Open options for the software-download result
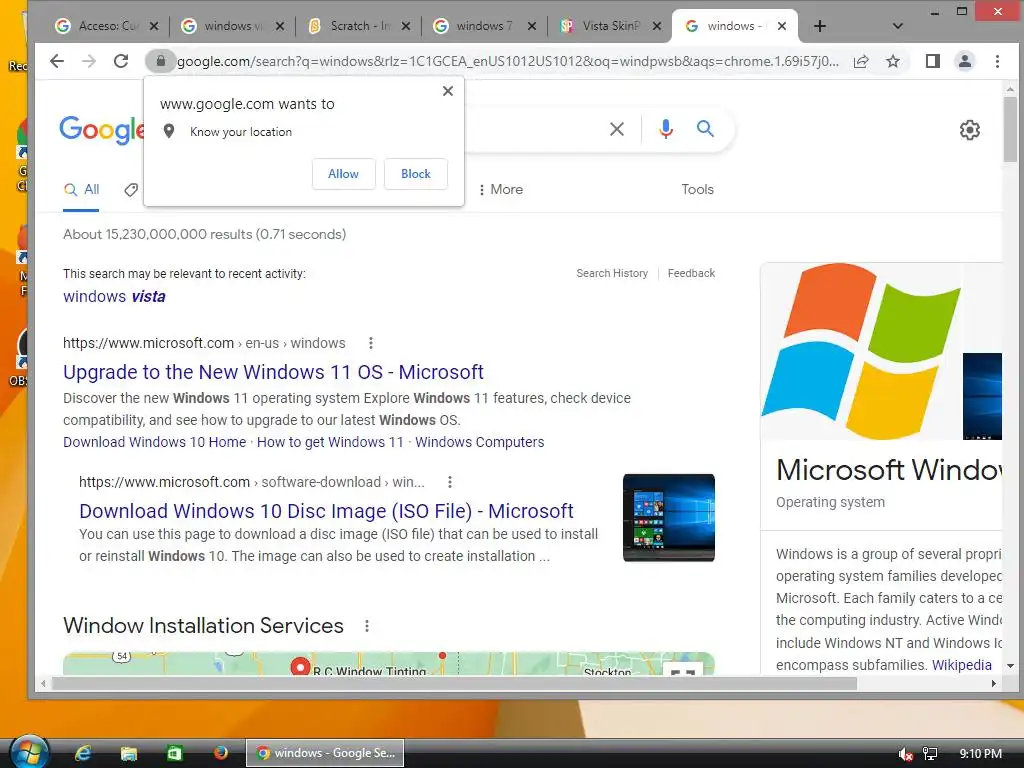The width and height of the screenshot is (1024, 768). (x=450, y=482)
